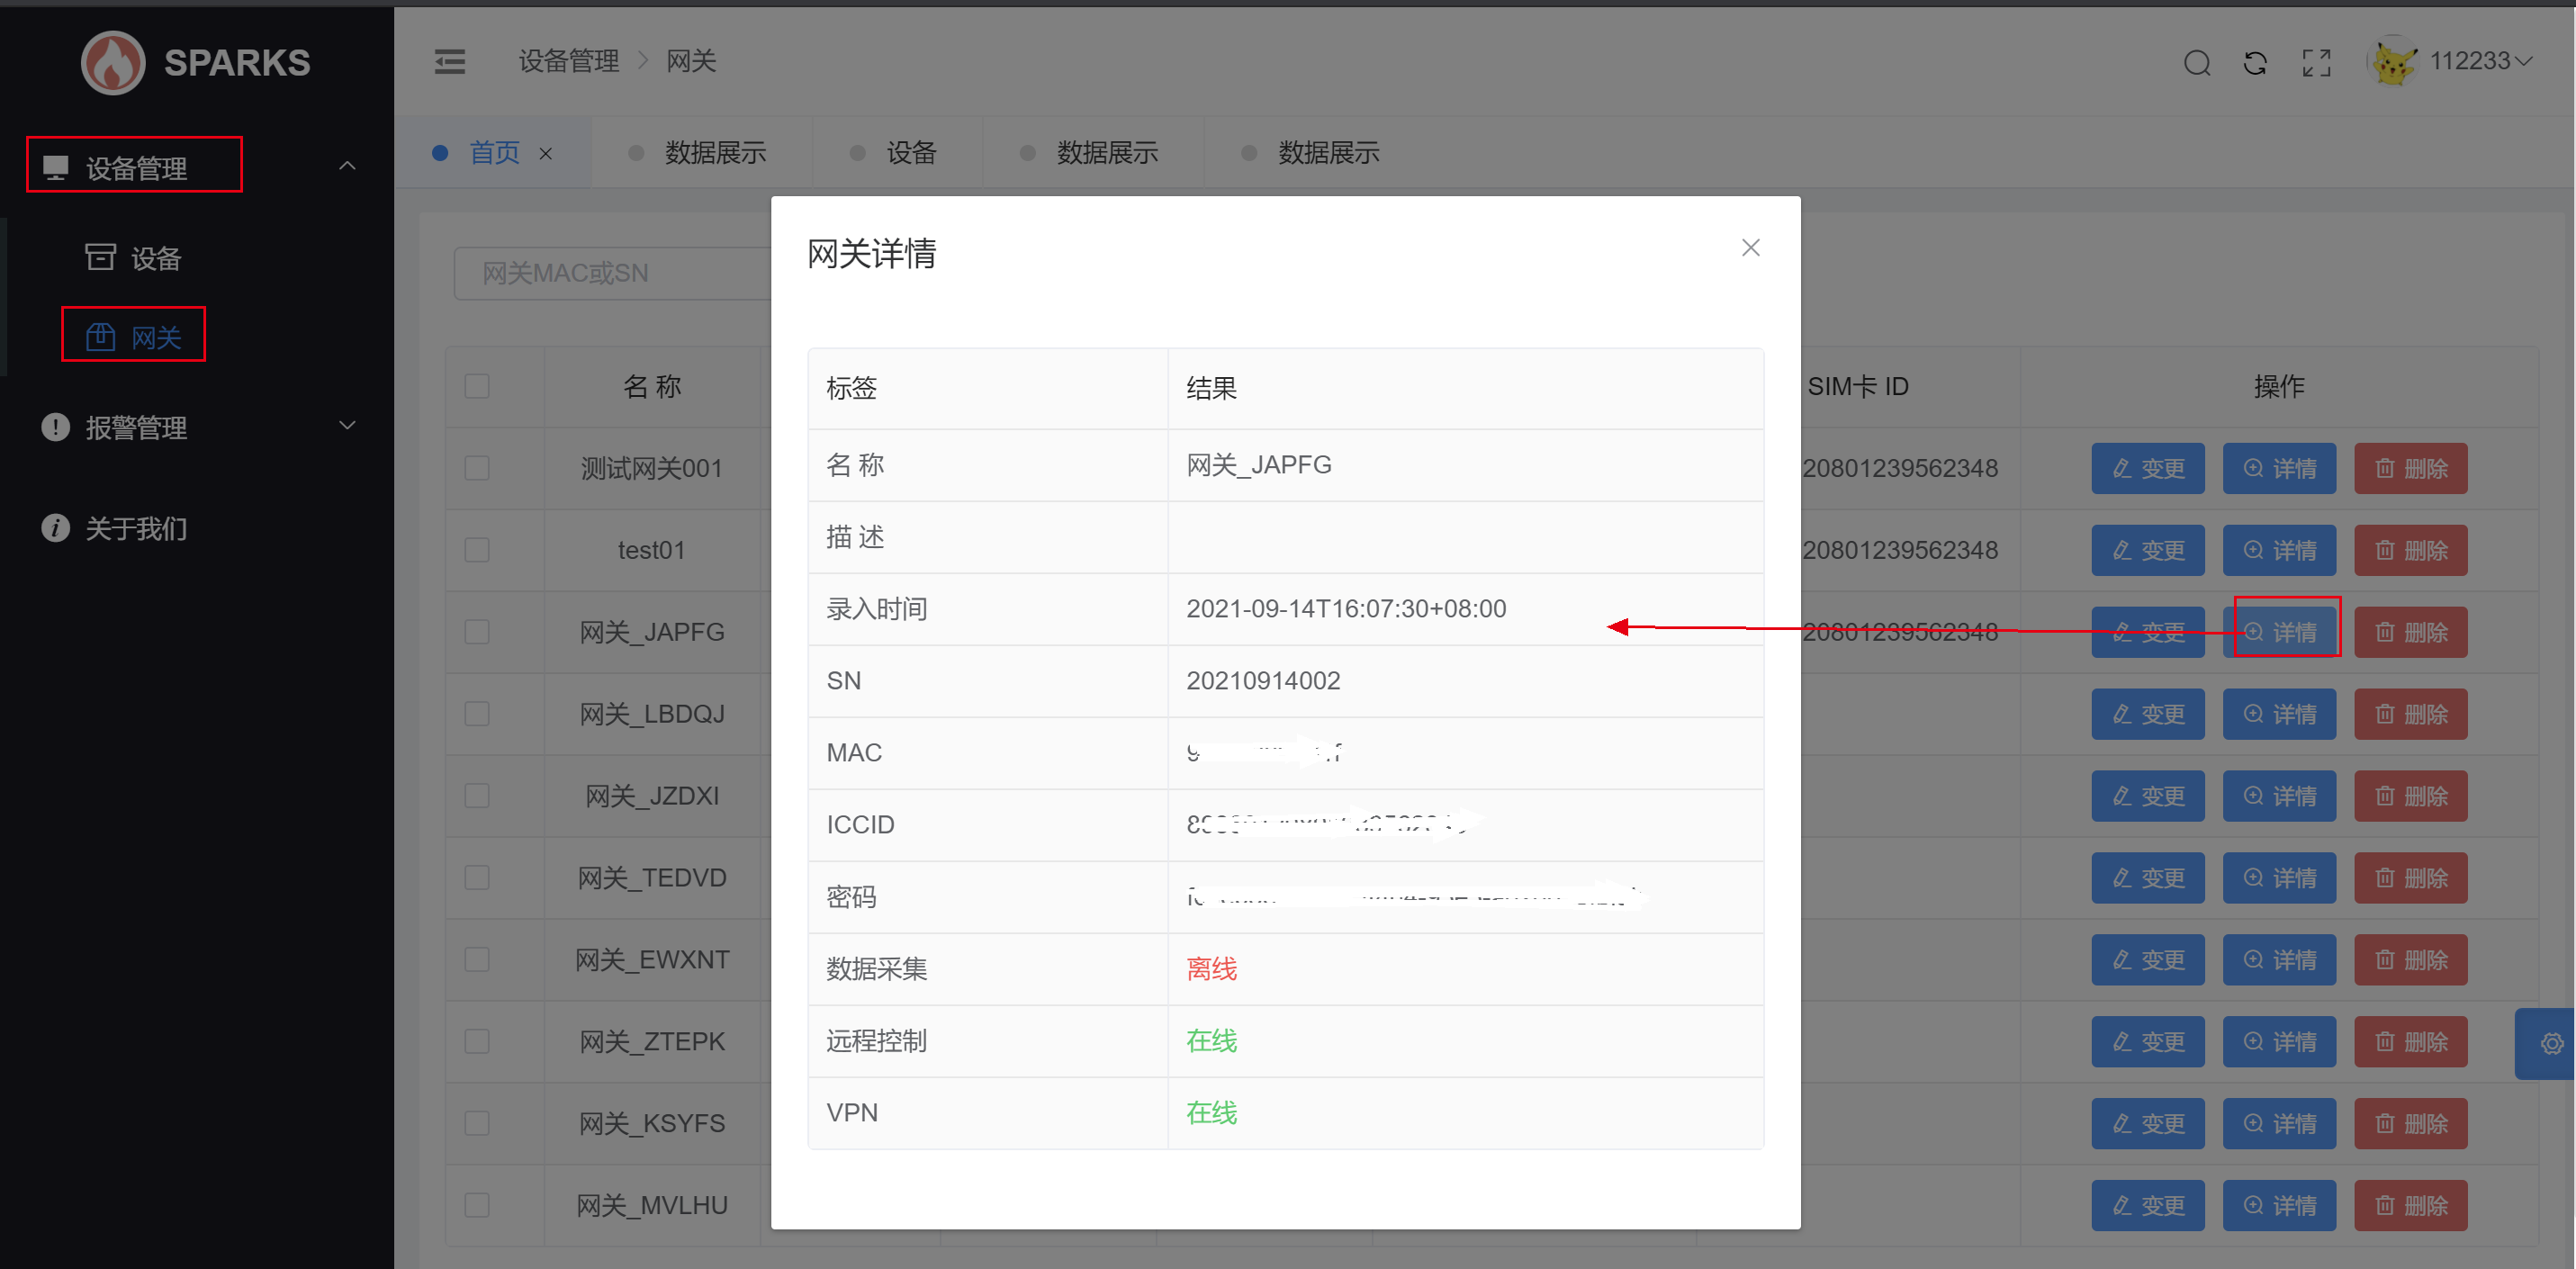This screenshot has width=2576, height=1269.
Task: Open the search magnifier icon in header
Action: (2196, 63)
